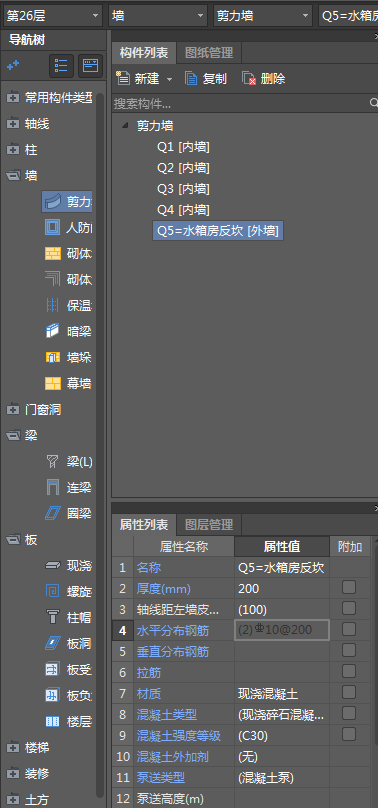Select the 板洞 slab opening icon
Screen dimensions: 378x808
point(53,643)
